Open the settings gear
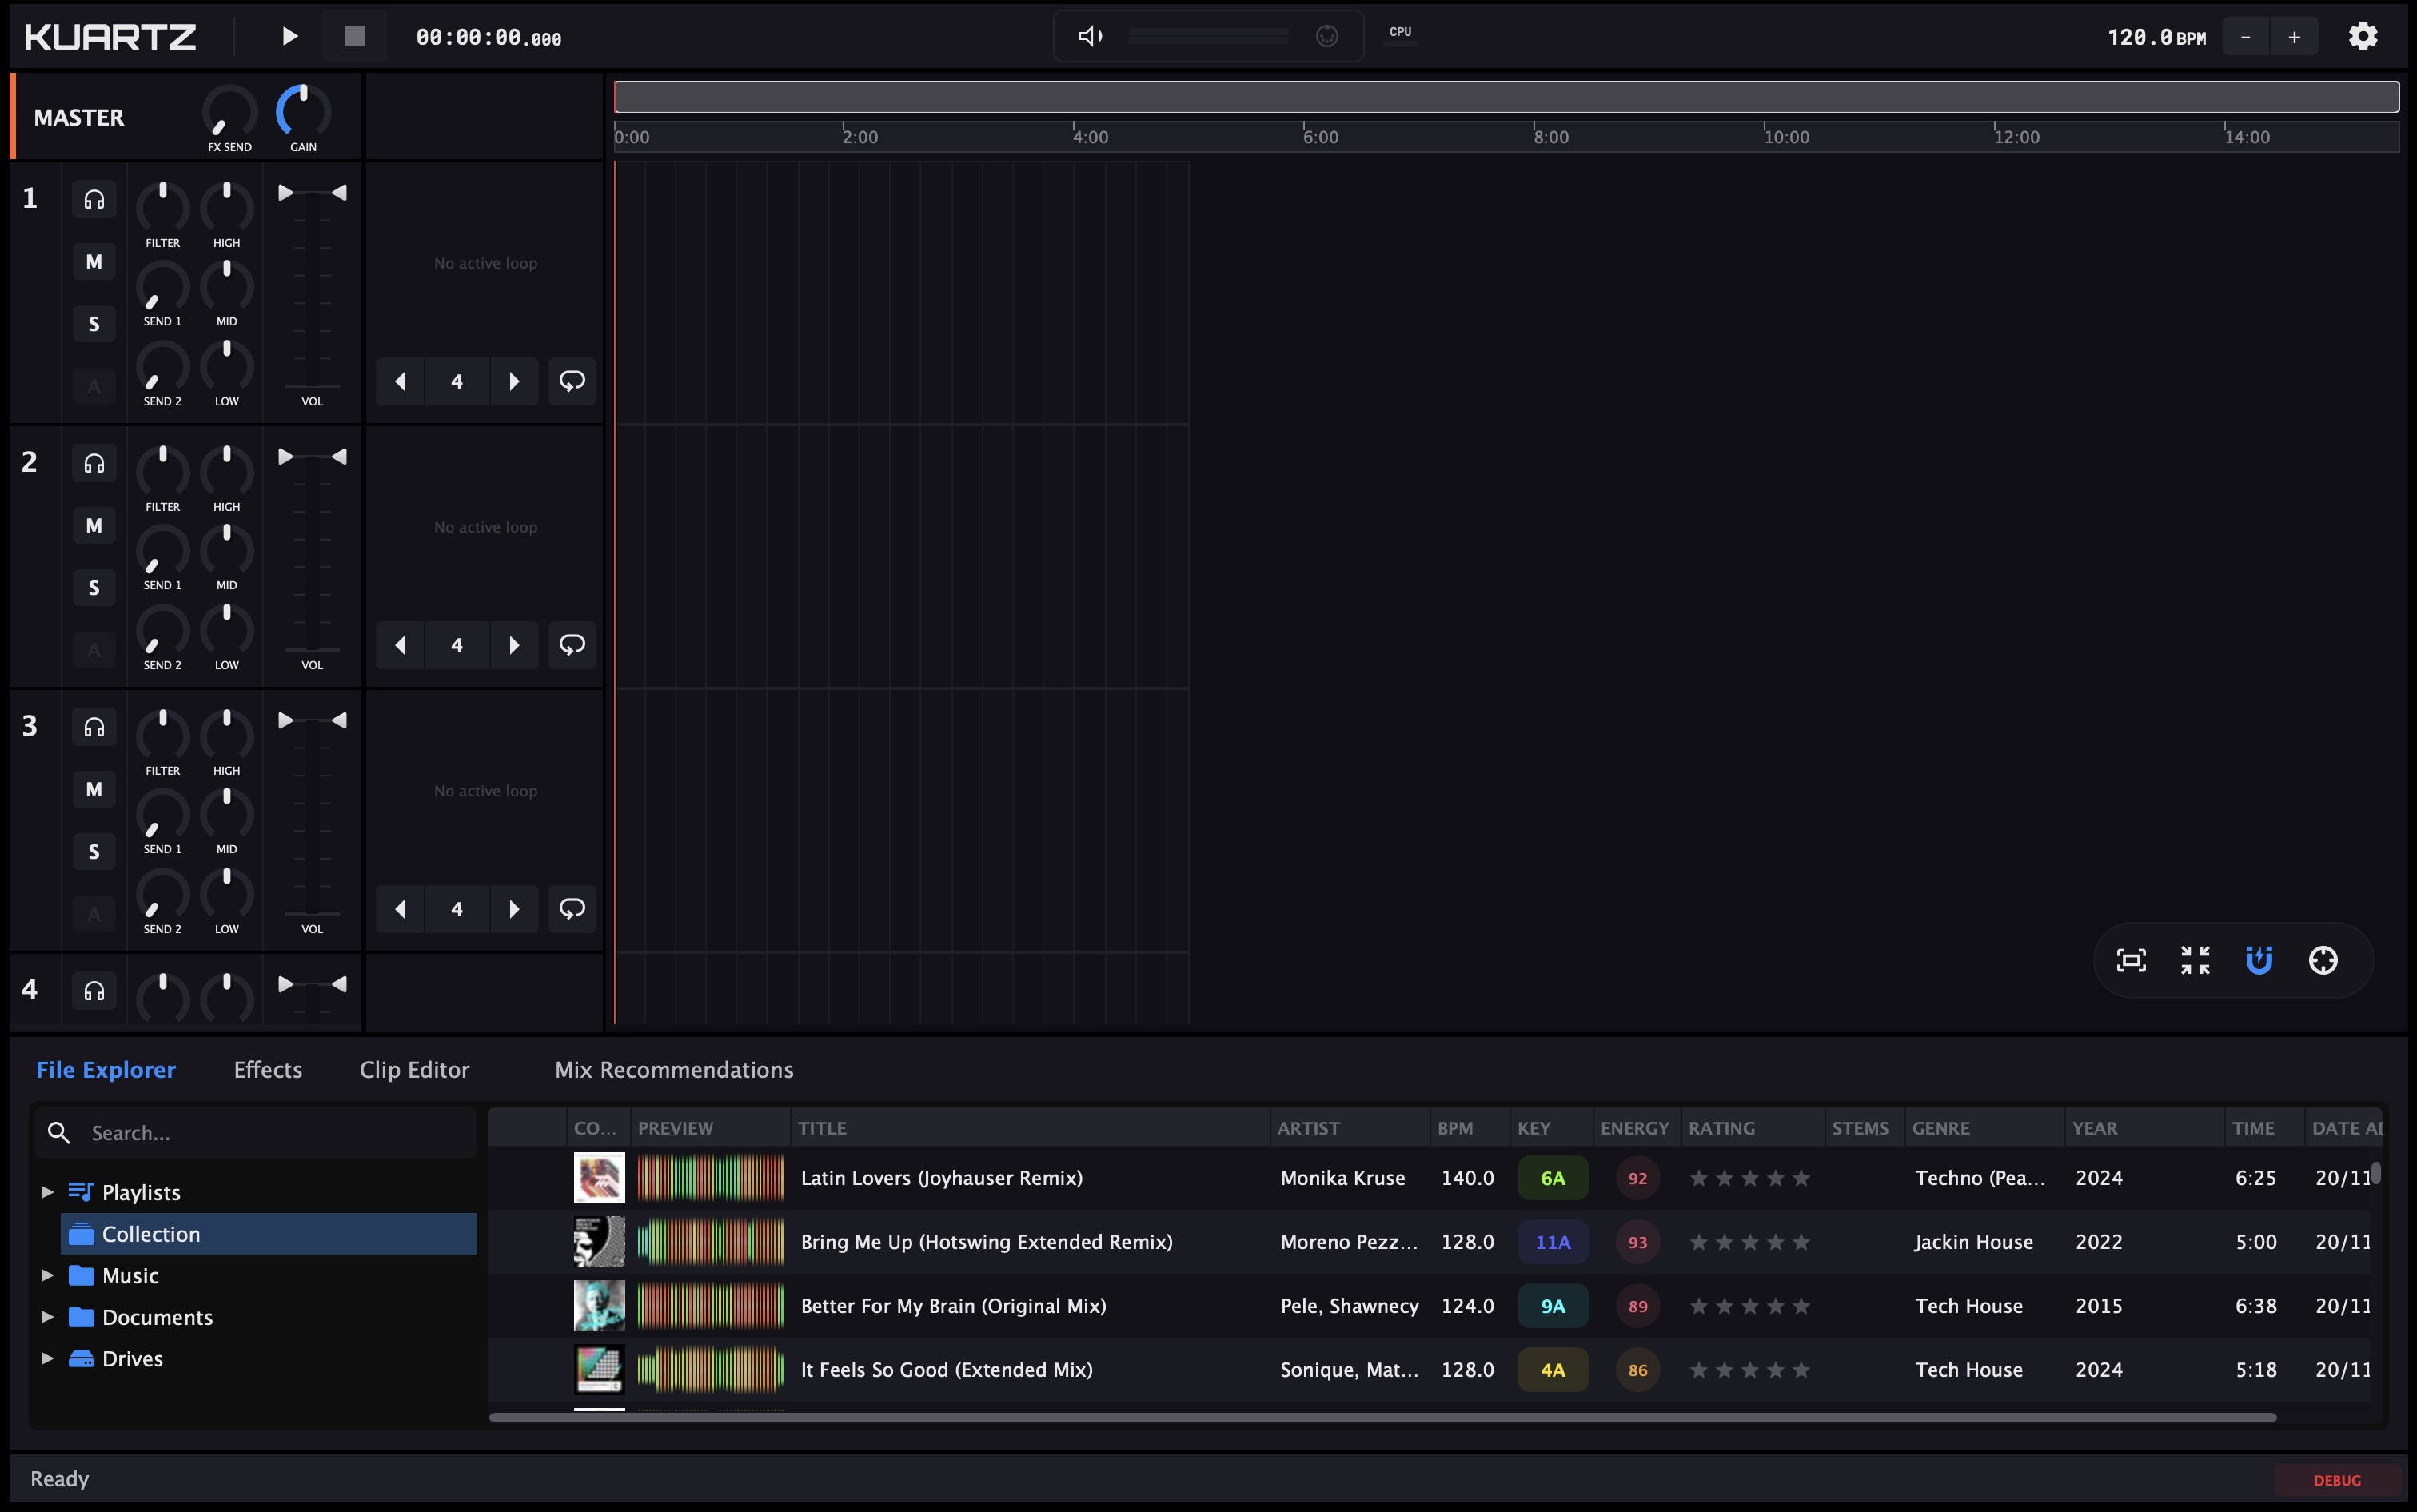Screen dimensions: 2417x1512 [2364, 35]
